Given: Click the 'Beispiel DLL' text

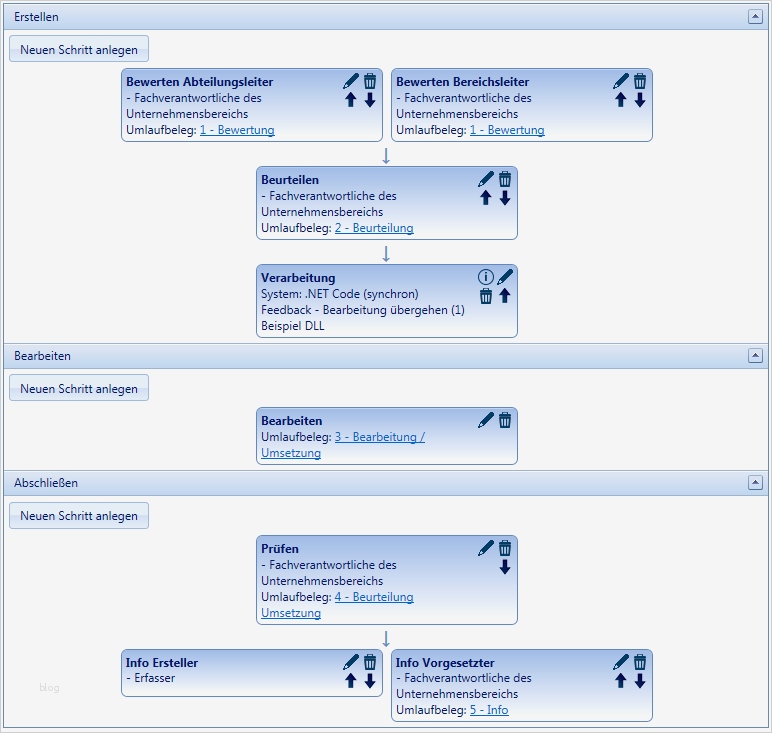Looking at the screenshot, I should coord(292,326).
